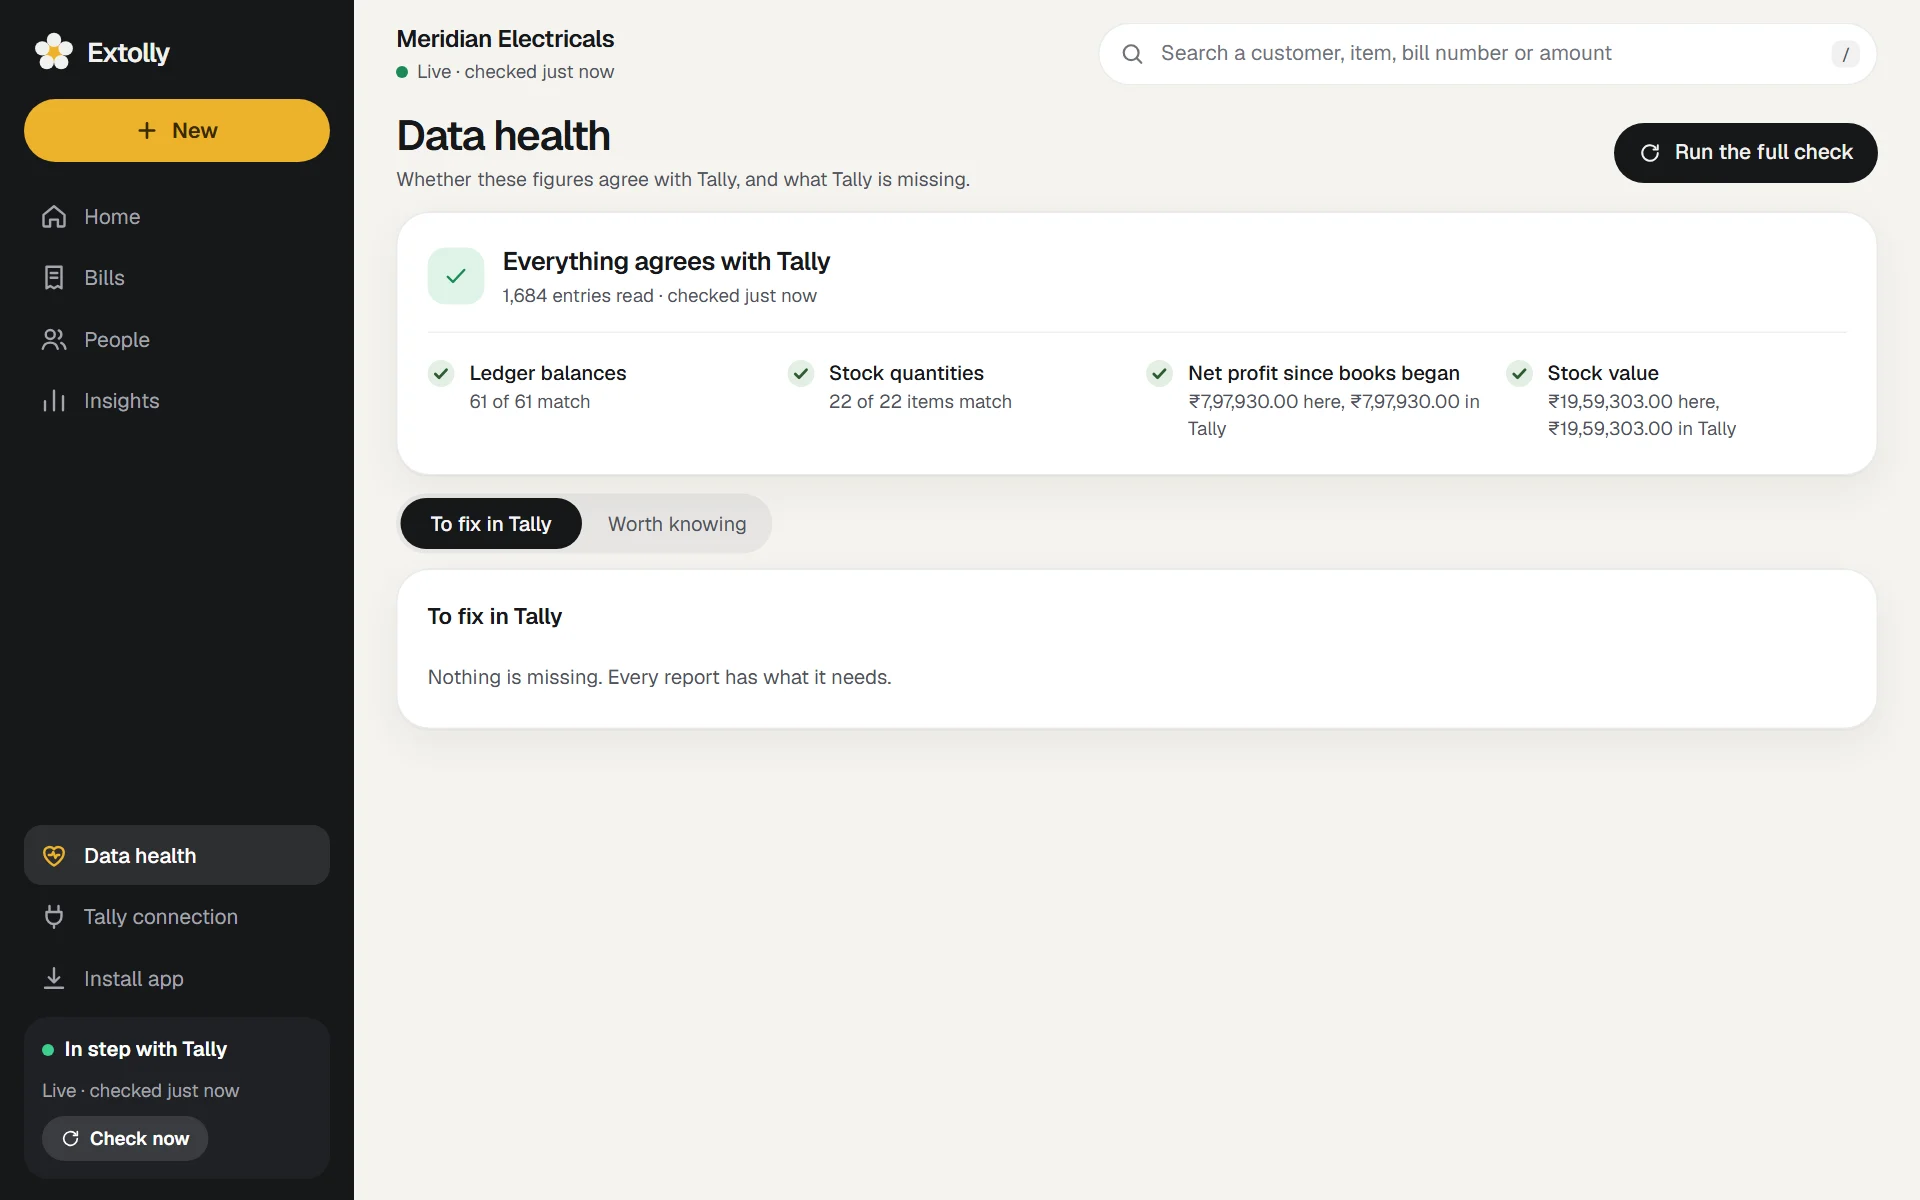Click the '1,684 entries read' text
Viewport: 1920px width, 1200px height.
(x=578, y=296)
